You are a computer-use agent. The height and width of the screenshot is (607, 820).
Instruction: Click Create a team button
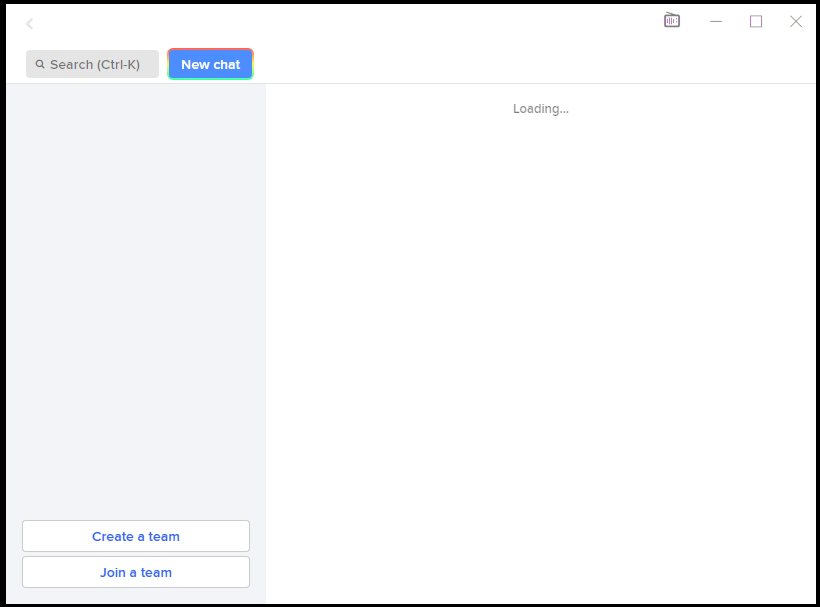tap(136, 536)
